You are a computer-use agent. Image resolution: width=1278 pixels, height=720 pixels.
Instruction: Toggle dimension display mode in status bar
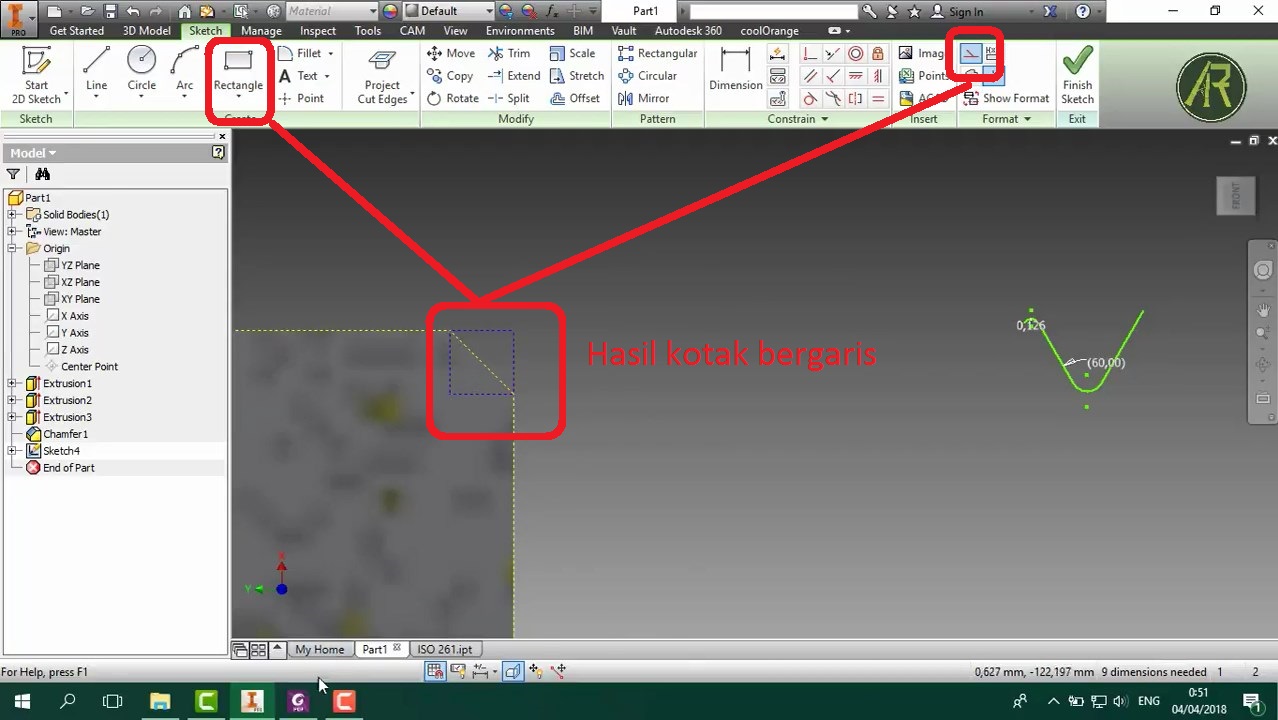pyautogui.click(x=480, y=671)
